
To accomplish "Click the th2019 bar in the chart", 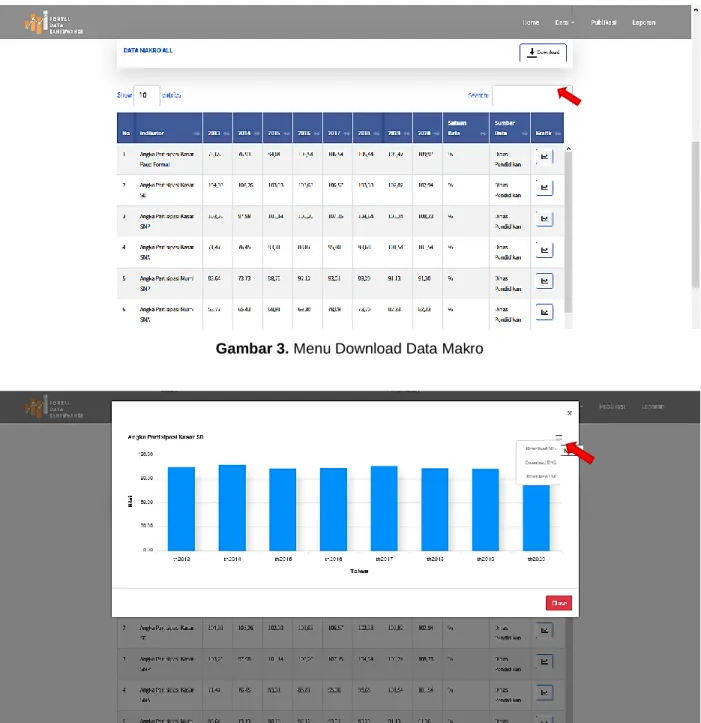I will click(486, 510).
